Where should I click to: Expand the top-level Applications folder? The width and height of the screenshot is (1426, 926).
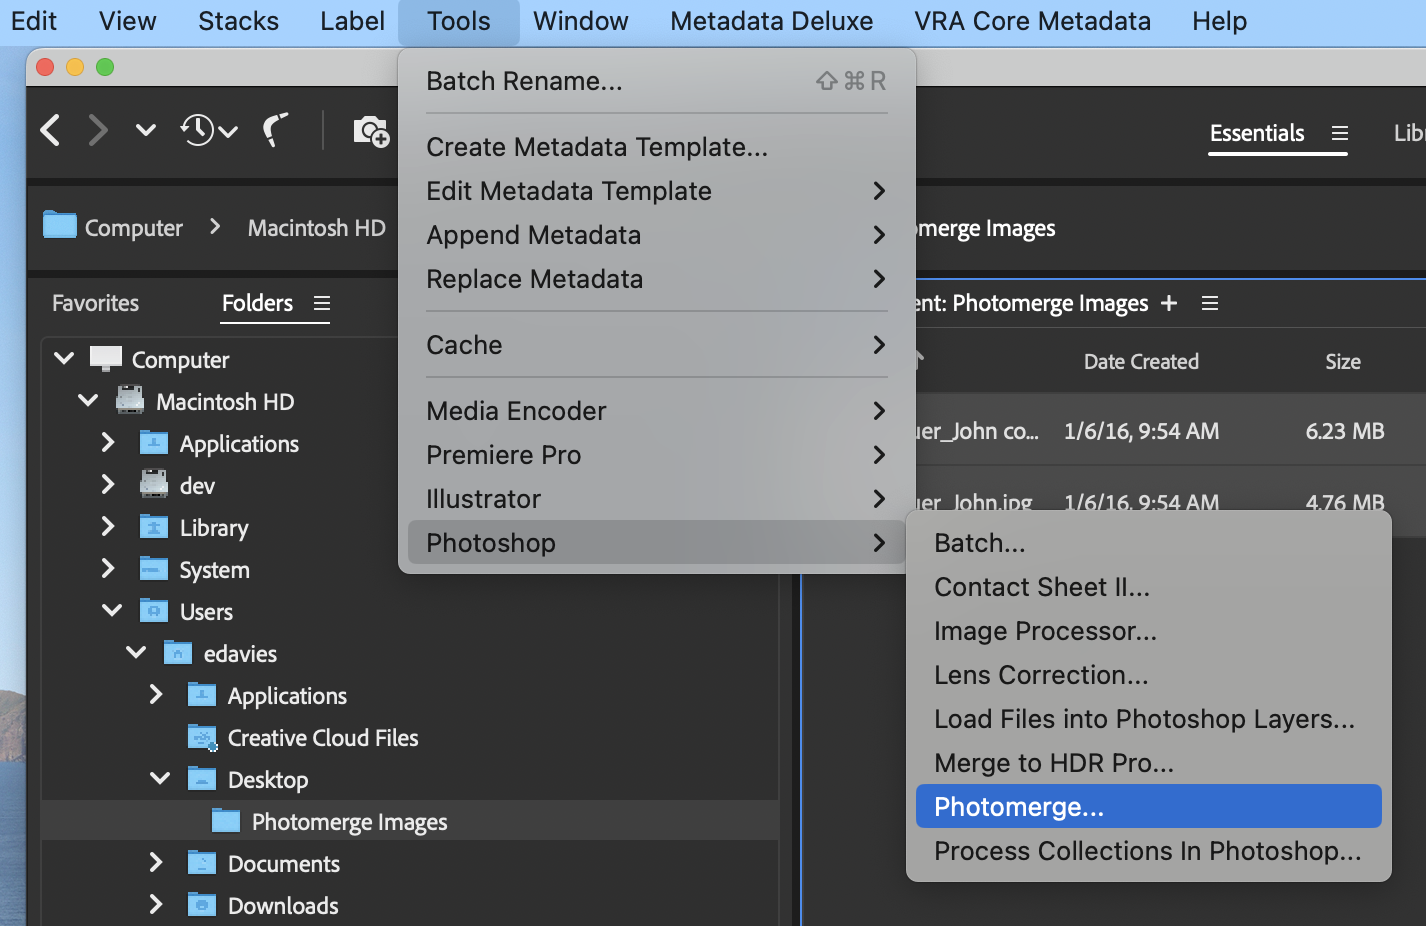pos(108,442)
